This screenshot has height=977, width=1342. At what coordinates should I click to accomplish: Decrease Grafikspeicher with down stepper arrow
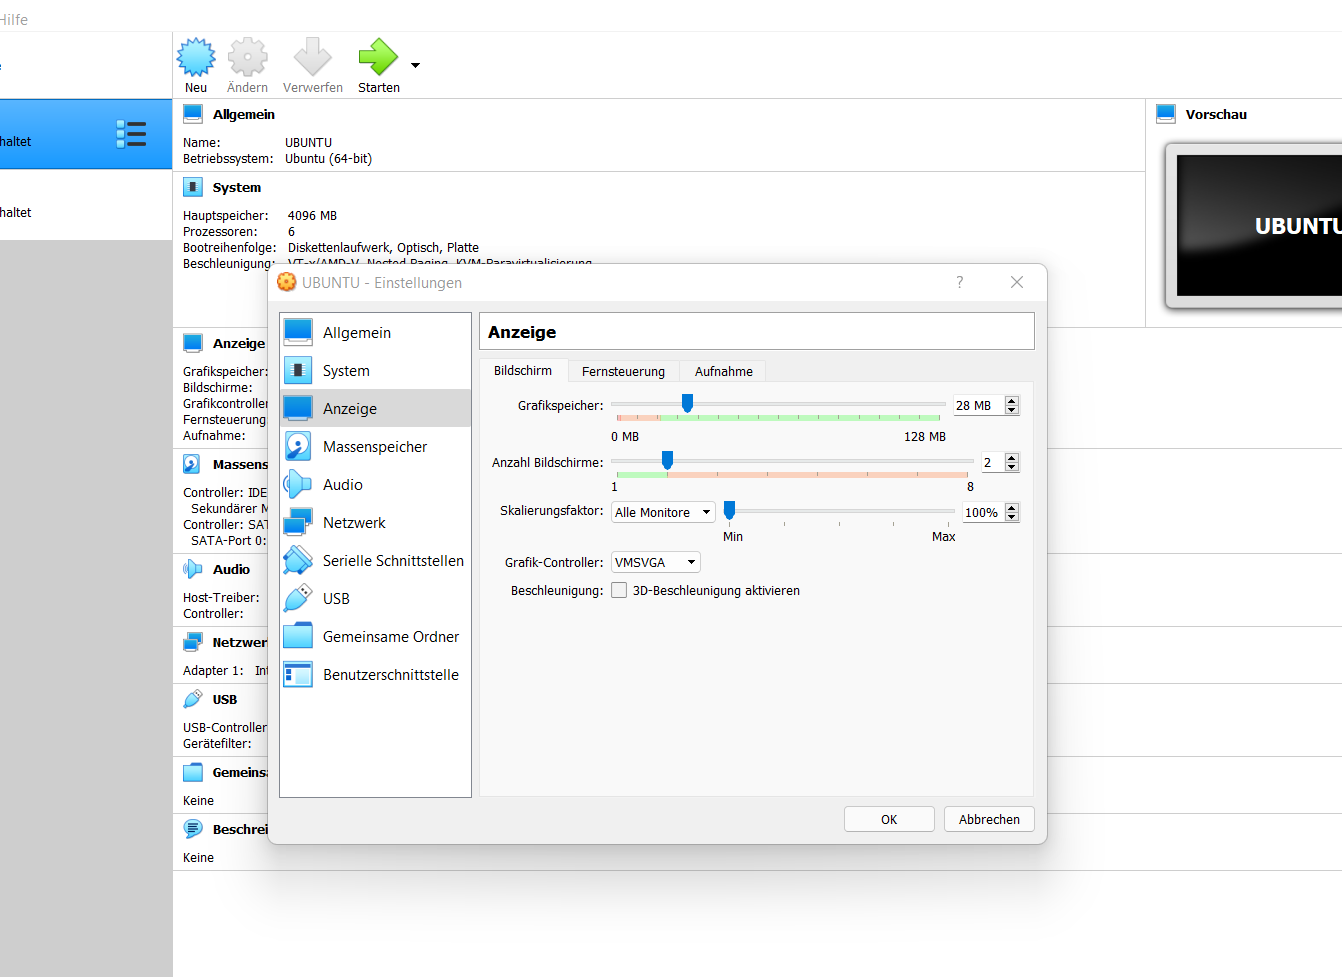(x=1012, y=410)
